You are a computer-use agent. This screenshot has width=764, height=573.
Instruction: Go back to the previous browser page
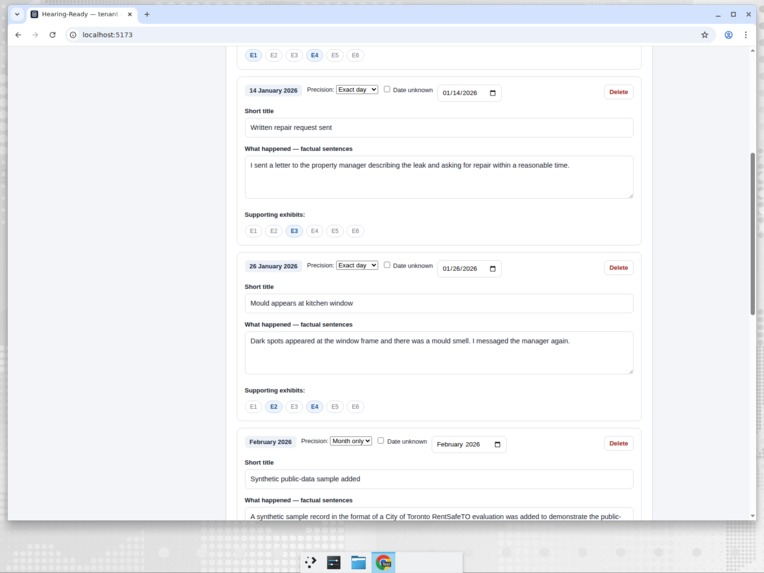click(18, 35)
